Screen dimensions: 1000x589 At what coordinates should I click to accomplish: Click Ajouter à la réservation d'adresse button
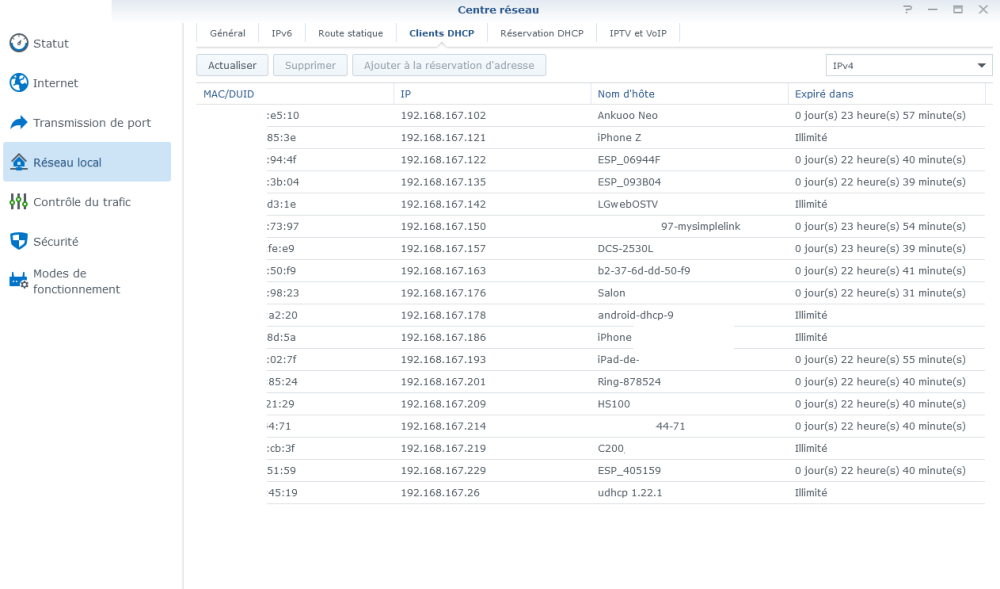coord(449,65)
